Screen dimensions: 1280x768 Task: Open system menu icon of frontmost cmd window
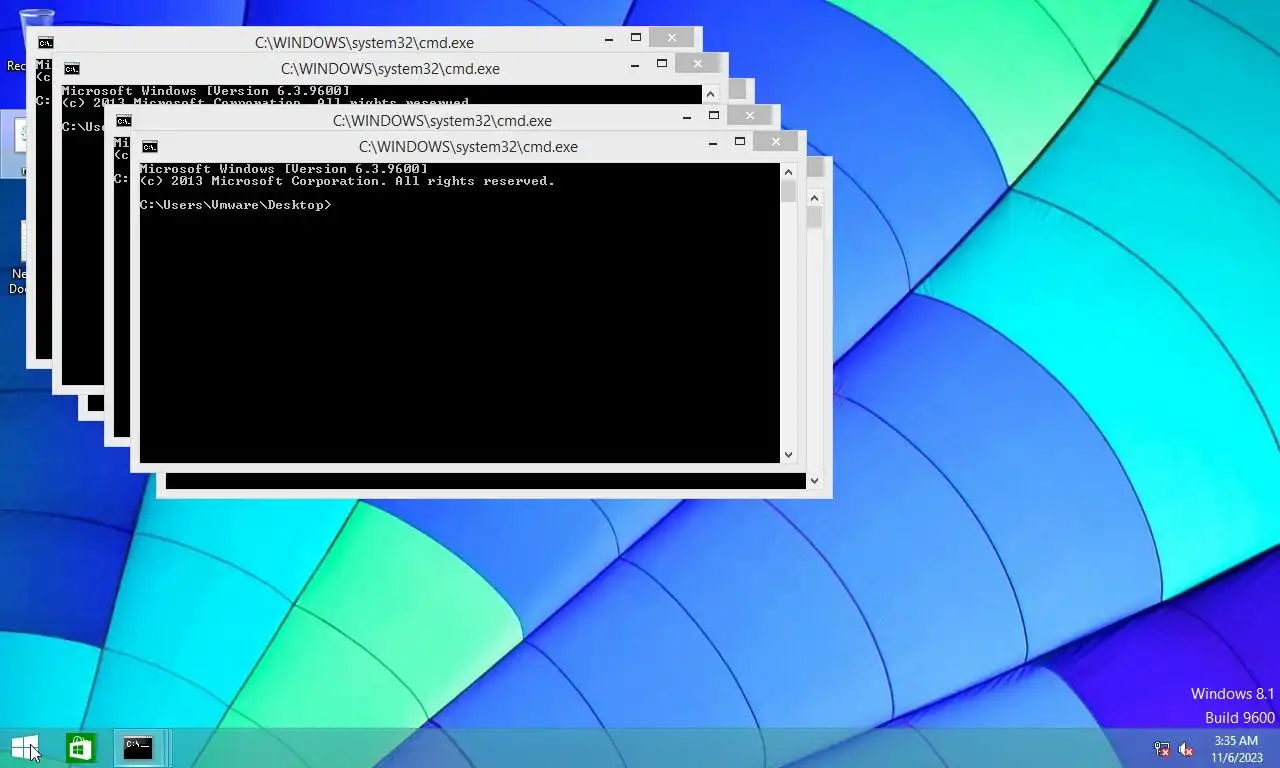pyautogui.click(x=150, y=147)
